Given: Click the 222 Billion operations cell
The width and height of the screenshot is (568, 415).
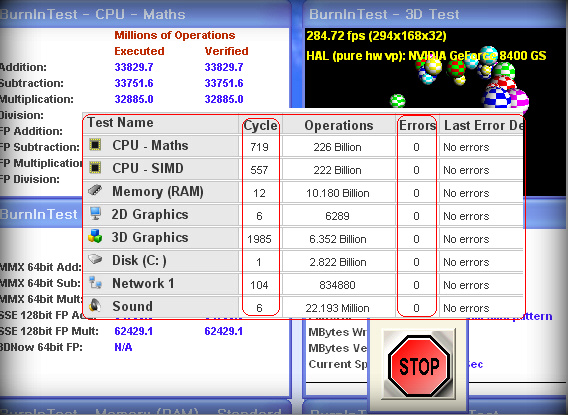Looking at the screenshot, I should [338, 170].
